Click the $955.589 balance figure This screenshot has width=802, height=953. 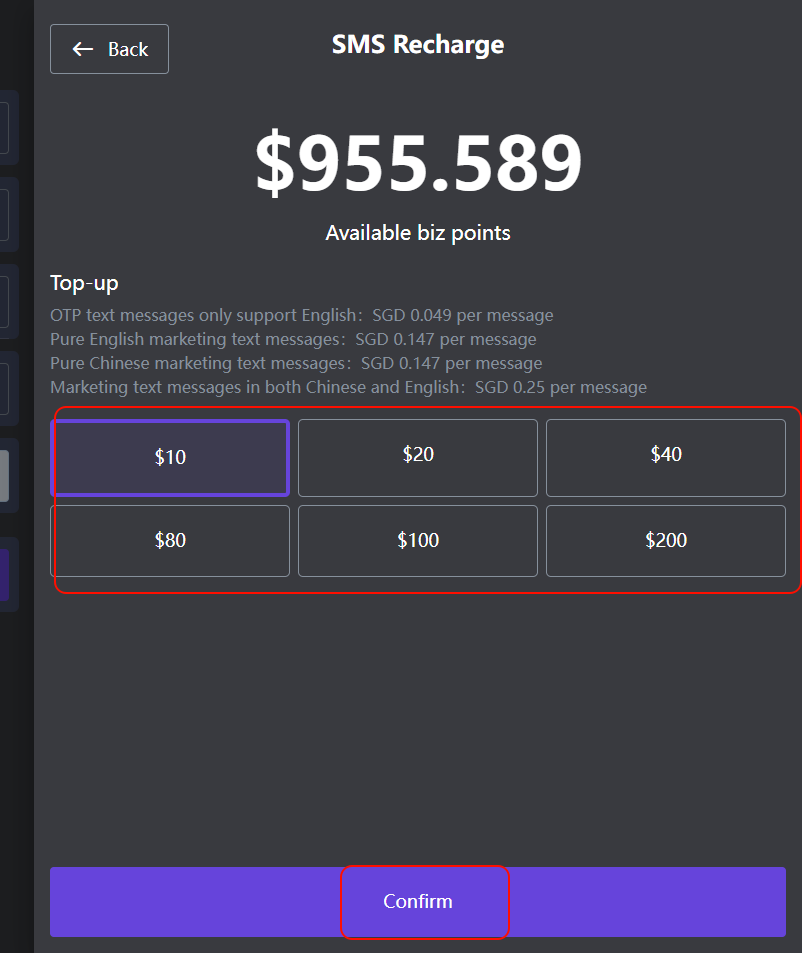(418, 164)
